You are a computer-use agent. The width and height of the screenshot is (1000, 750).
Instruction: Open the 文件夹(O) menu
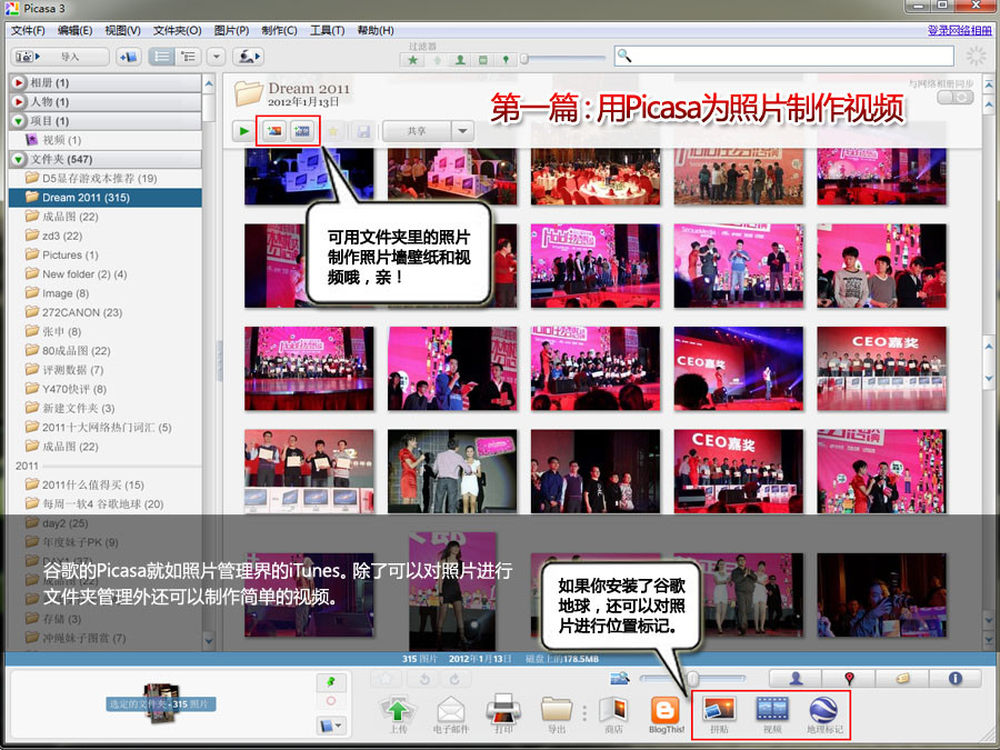[x=177, y=31]
